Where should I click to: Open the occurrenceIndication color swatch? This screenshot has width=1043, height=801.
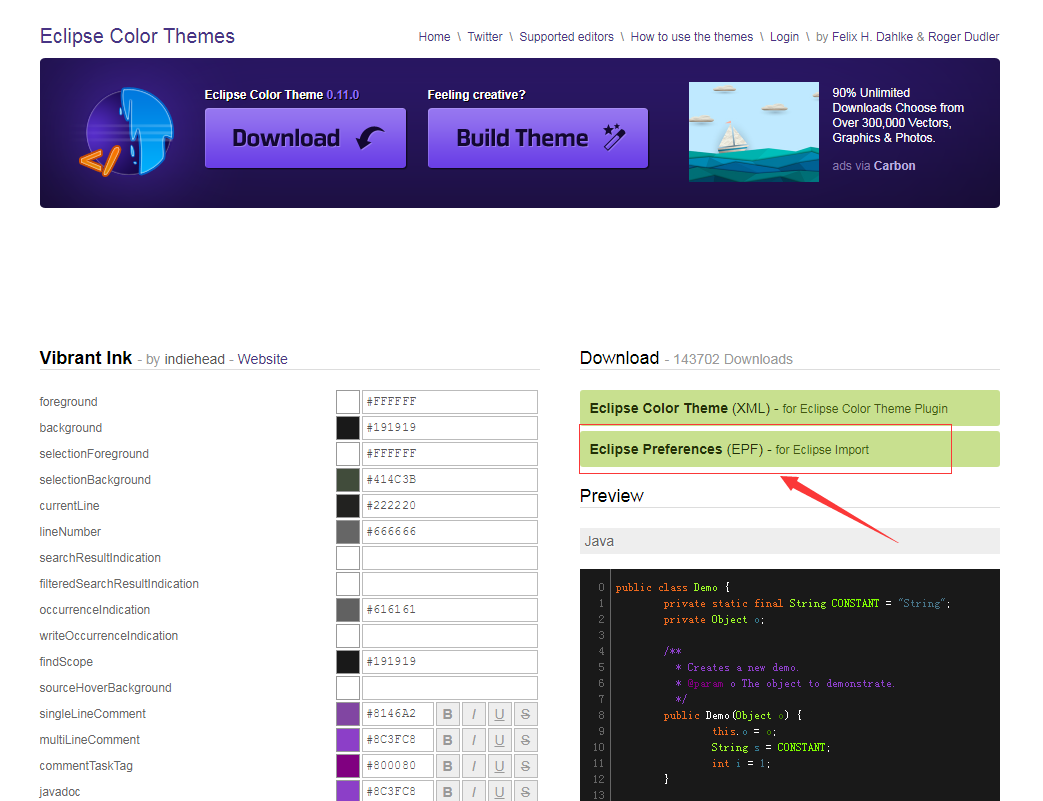coord(348,609)
